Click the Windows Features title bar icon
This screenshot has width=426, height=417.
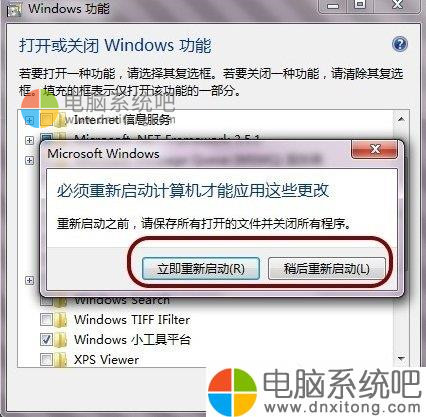(x=13, y=9)
